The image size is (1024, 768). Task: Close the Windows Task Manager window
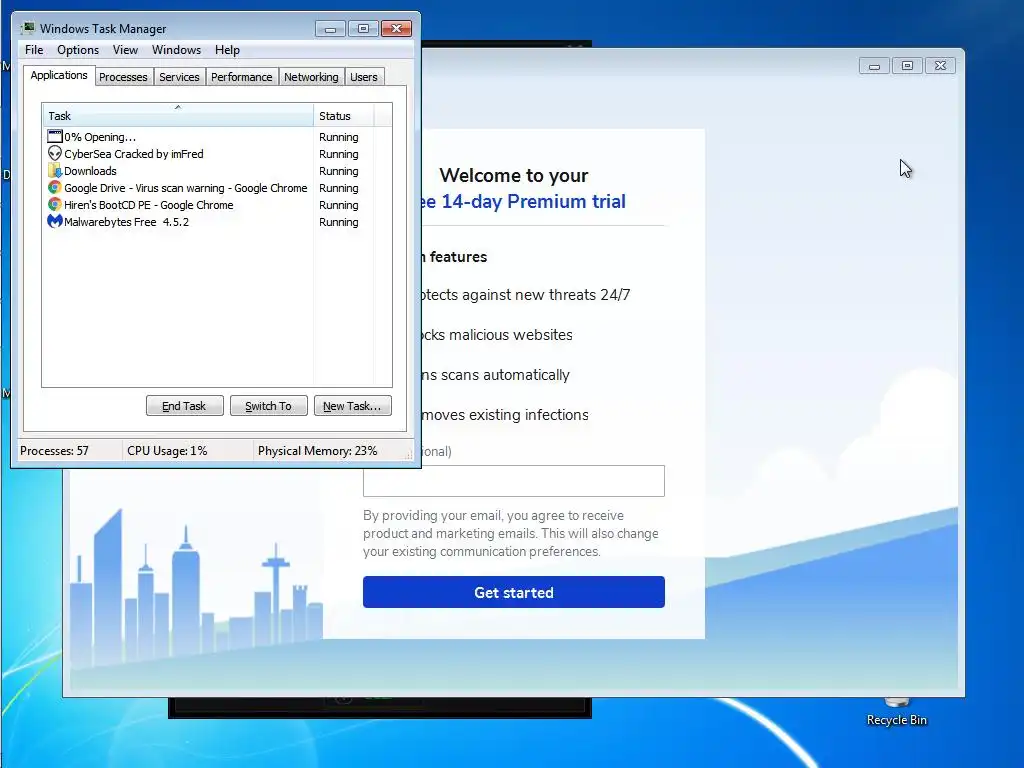[396, 29]
